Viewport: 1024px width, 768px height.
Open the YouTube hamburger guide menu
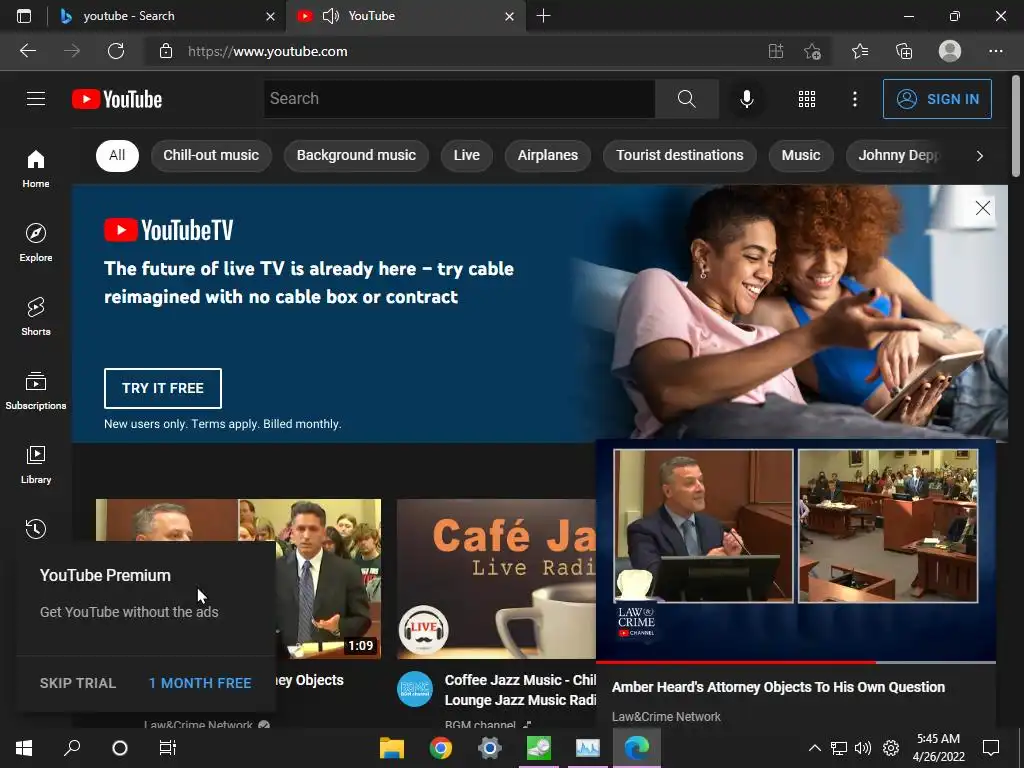(x=36, y=99)
